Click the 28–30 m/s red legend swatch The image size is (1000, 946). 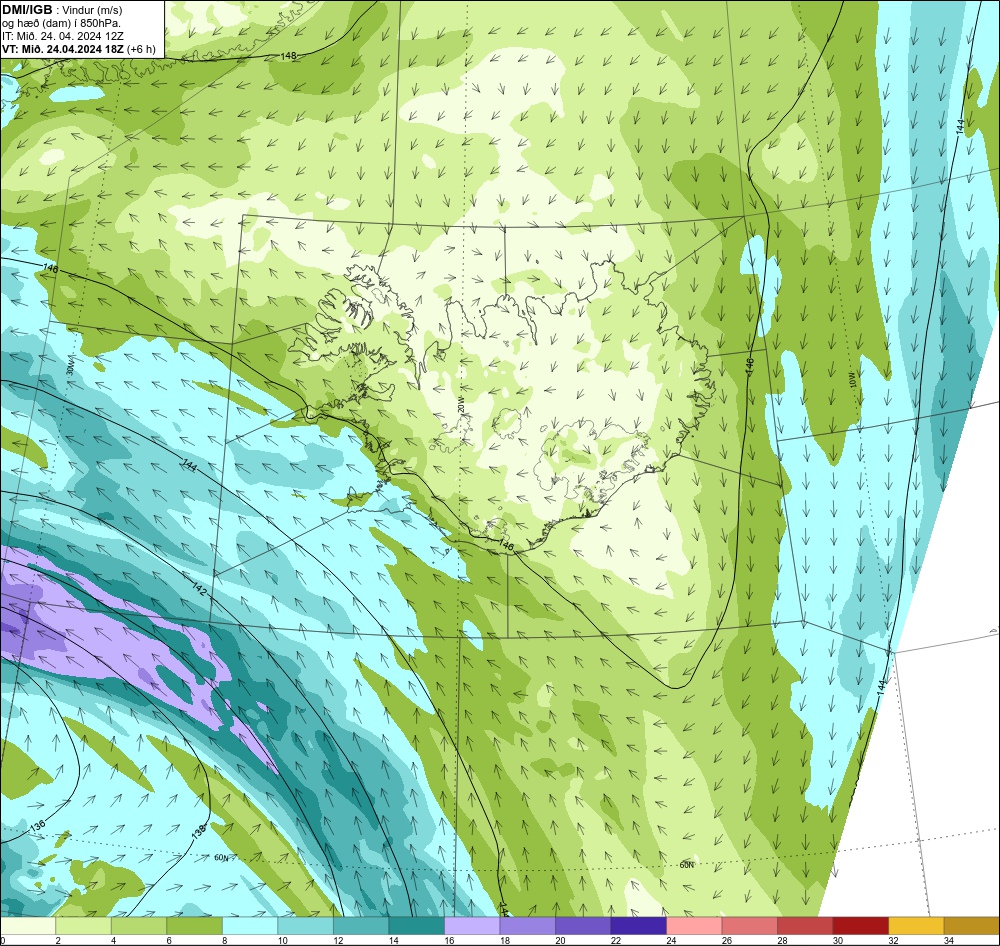point(805,926)
